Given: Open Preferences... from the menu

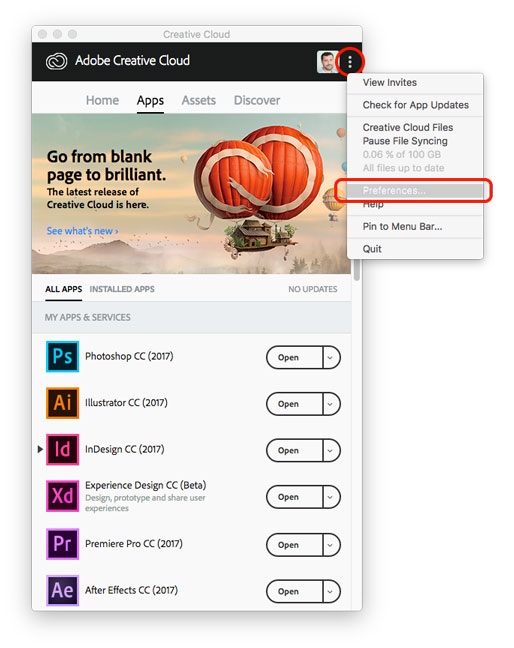Looking at the screenshot, I should click(415, 191).
